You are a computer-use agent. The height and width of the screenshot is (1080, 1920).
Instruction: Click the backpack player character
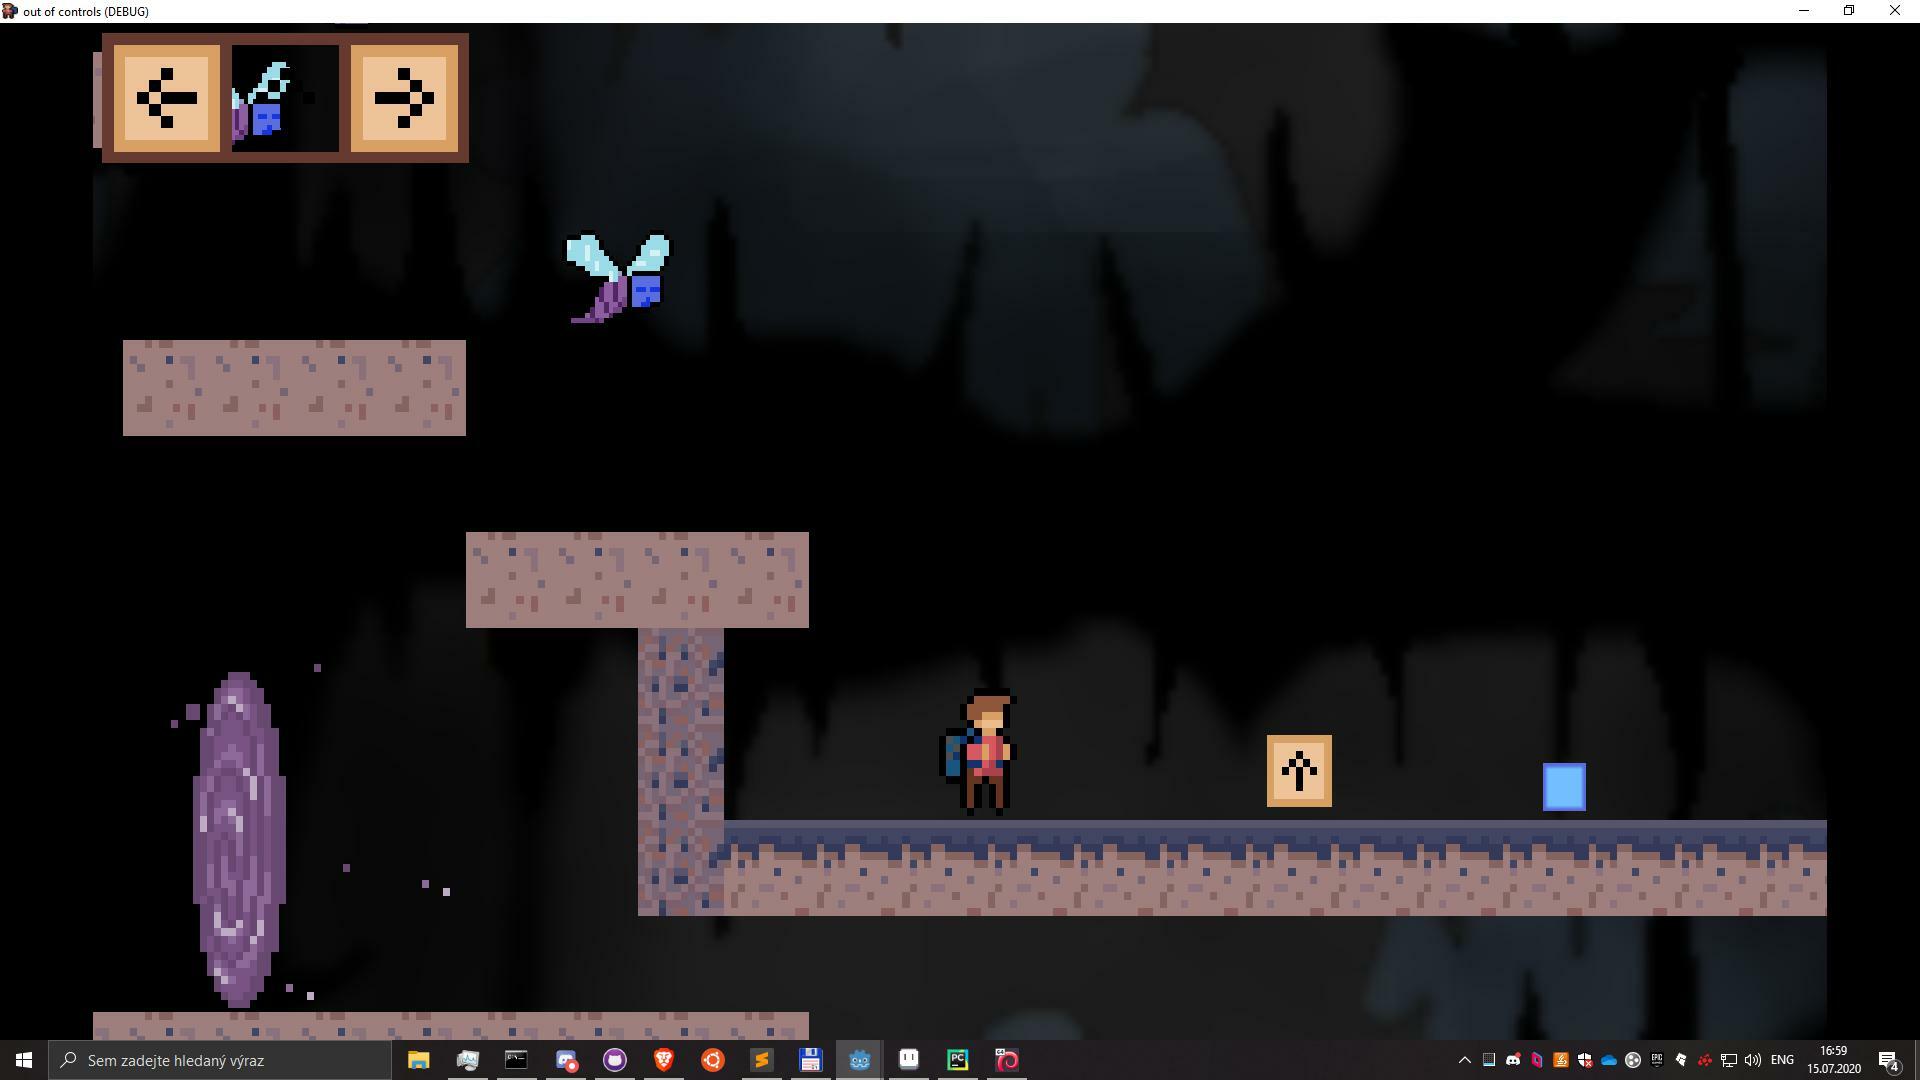(981, 753)
